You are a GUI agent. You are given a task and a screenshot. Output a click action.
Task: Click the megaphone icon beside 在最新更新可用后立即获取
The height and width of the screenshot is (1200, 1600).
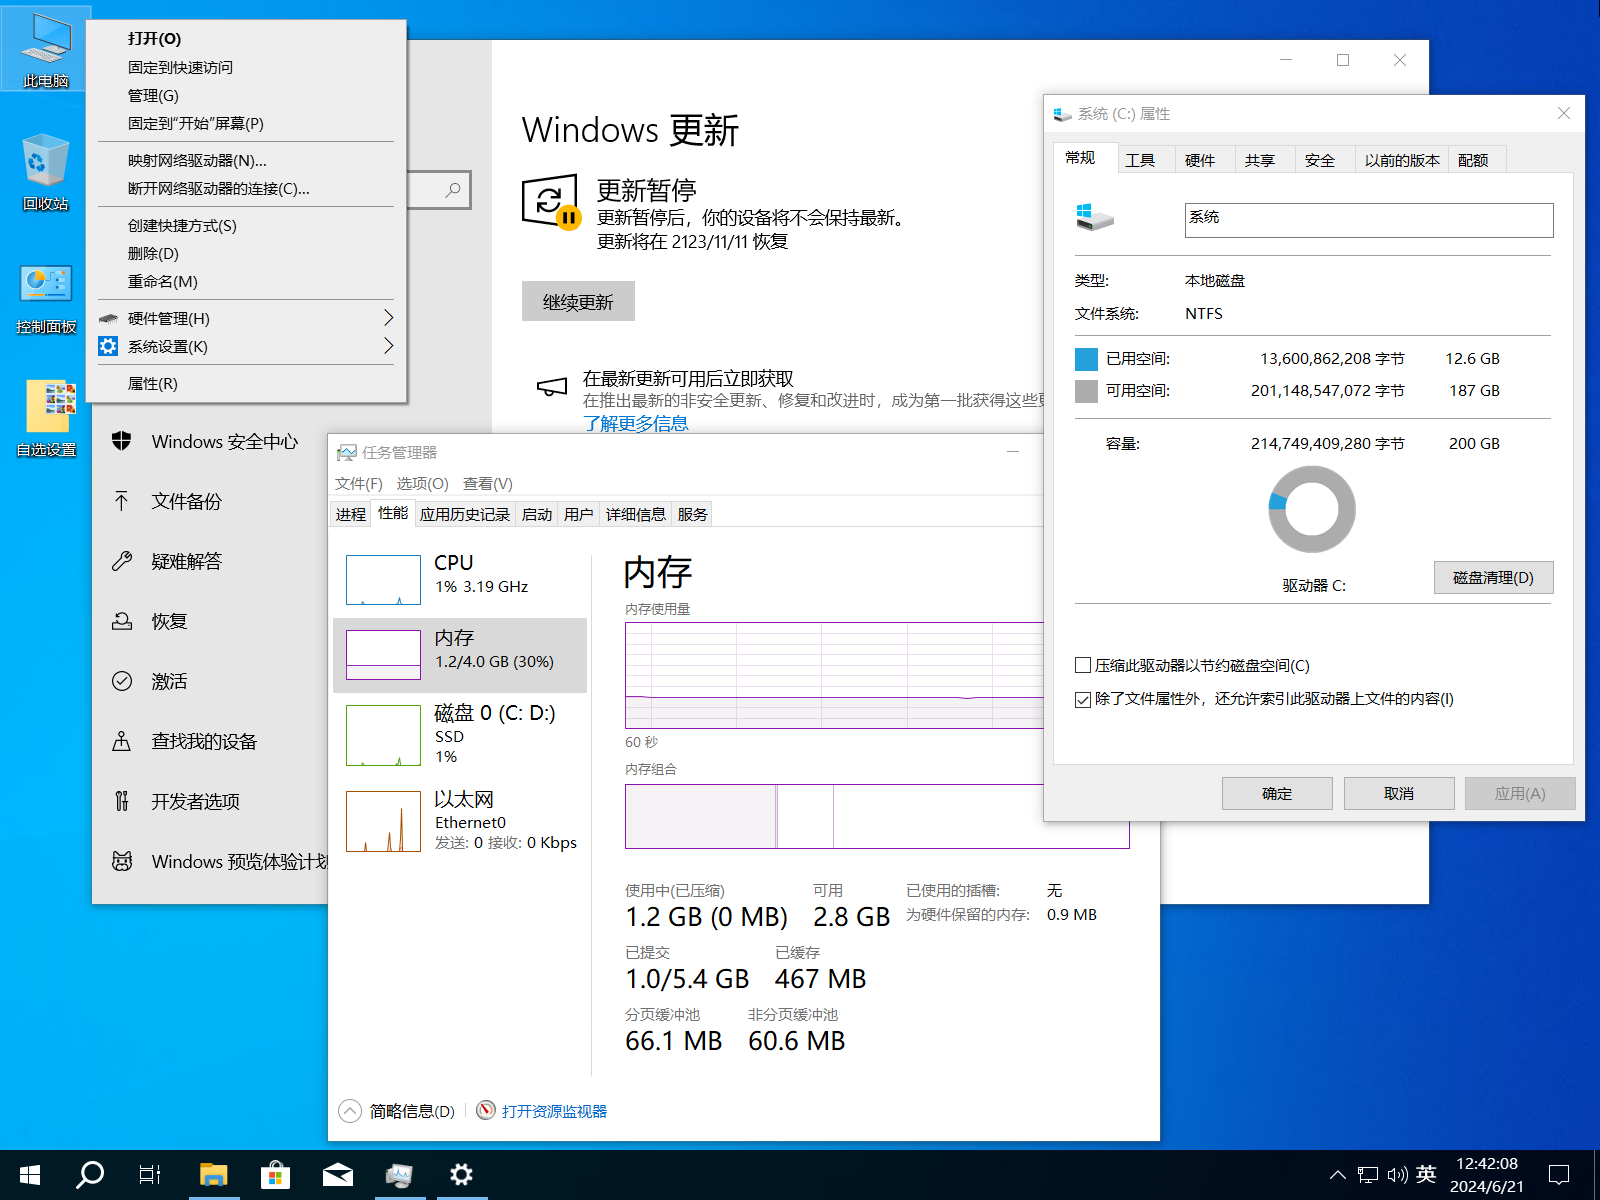point(552,387)
